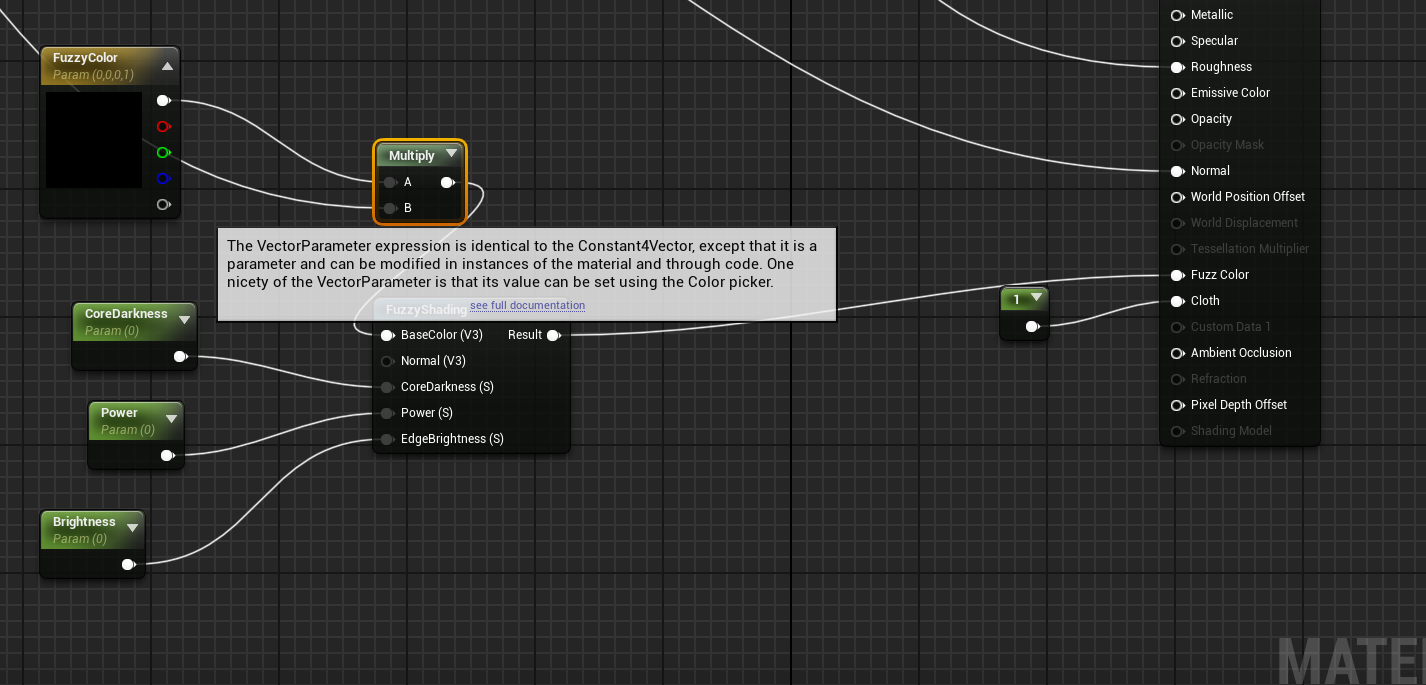Image resolution: width=1426 pixels, height=685 pixels.
Task: Click the Ambient Occlusion input pin
Action: pos(1178,353)
